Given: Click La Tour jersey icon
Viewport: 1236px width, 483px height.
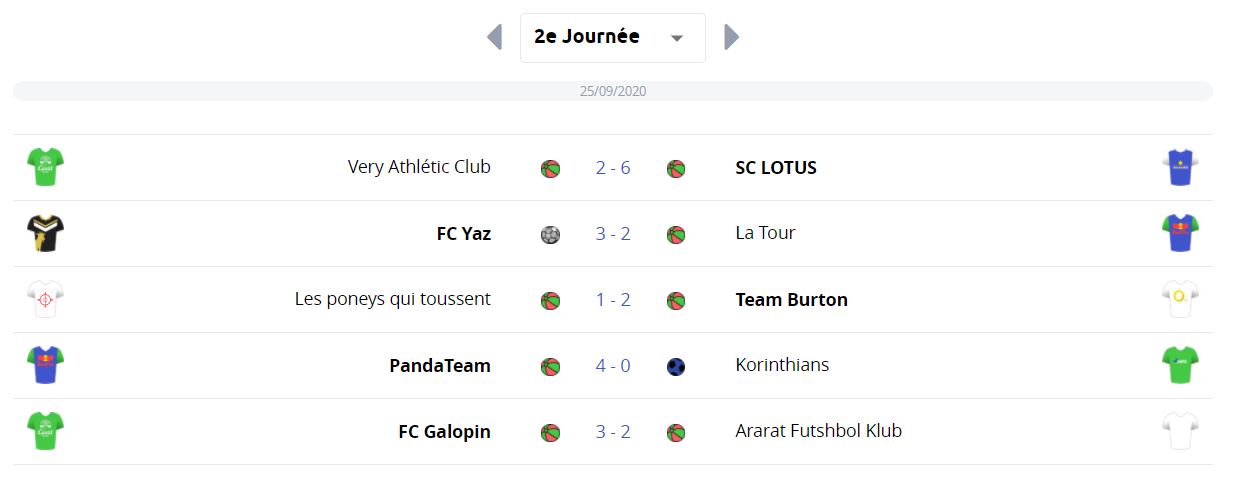Looking at the screenshot, I should [x=1180, y=233].
